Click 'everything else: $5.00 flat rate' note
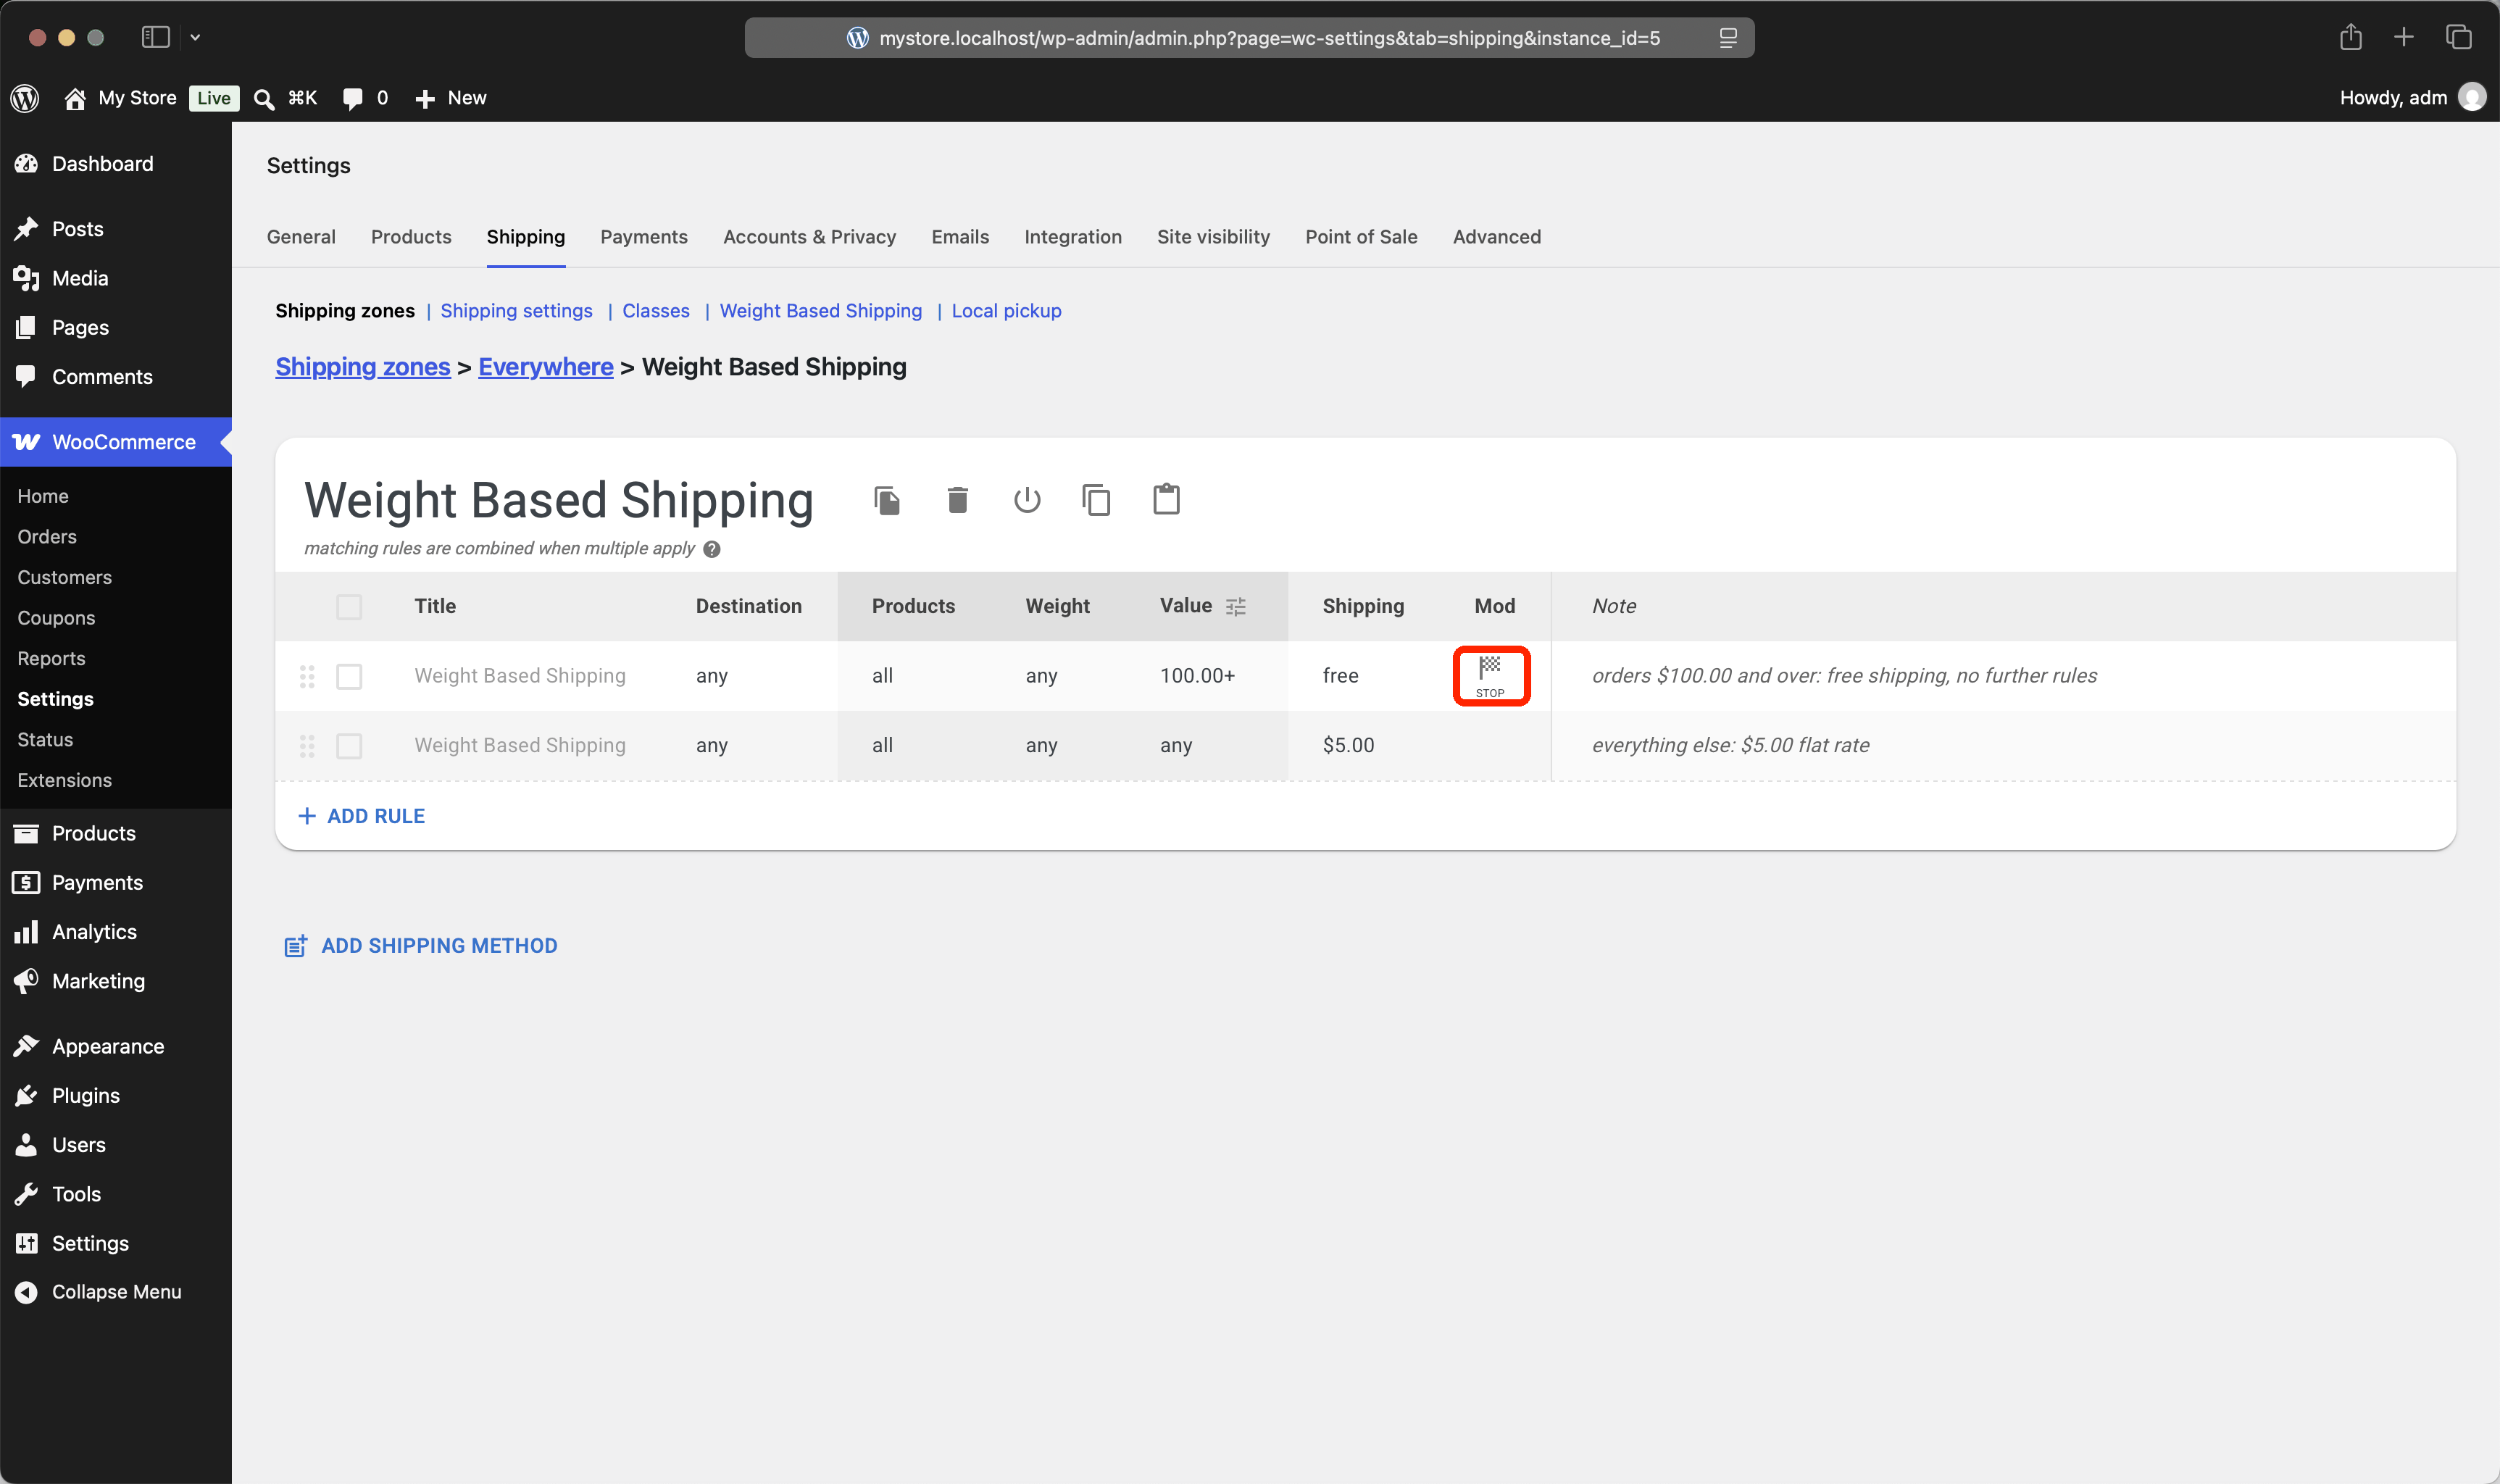 click(1730, 745)
